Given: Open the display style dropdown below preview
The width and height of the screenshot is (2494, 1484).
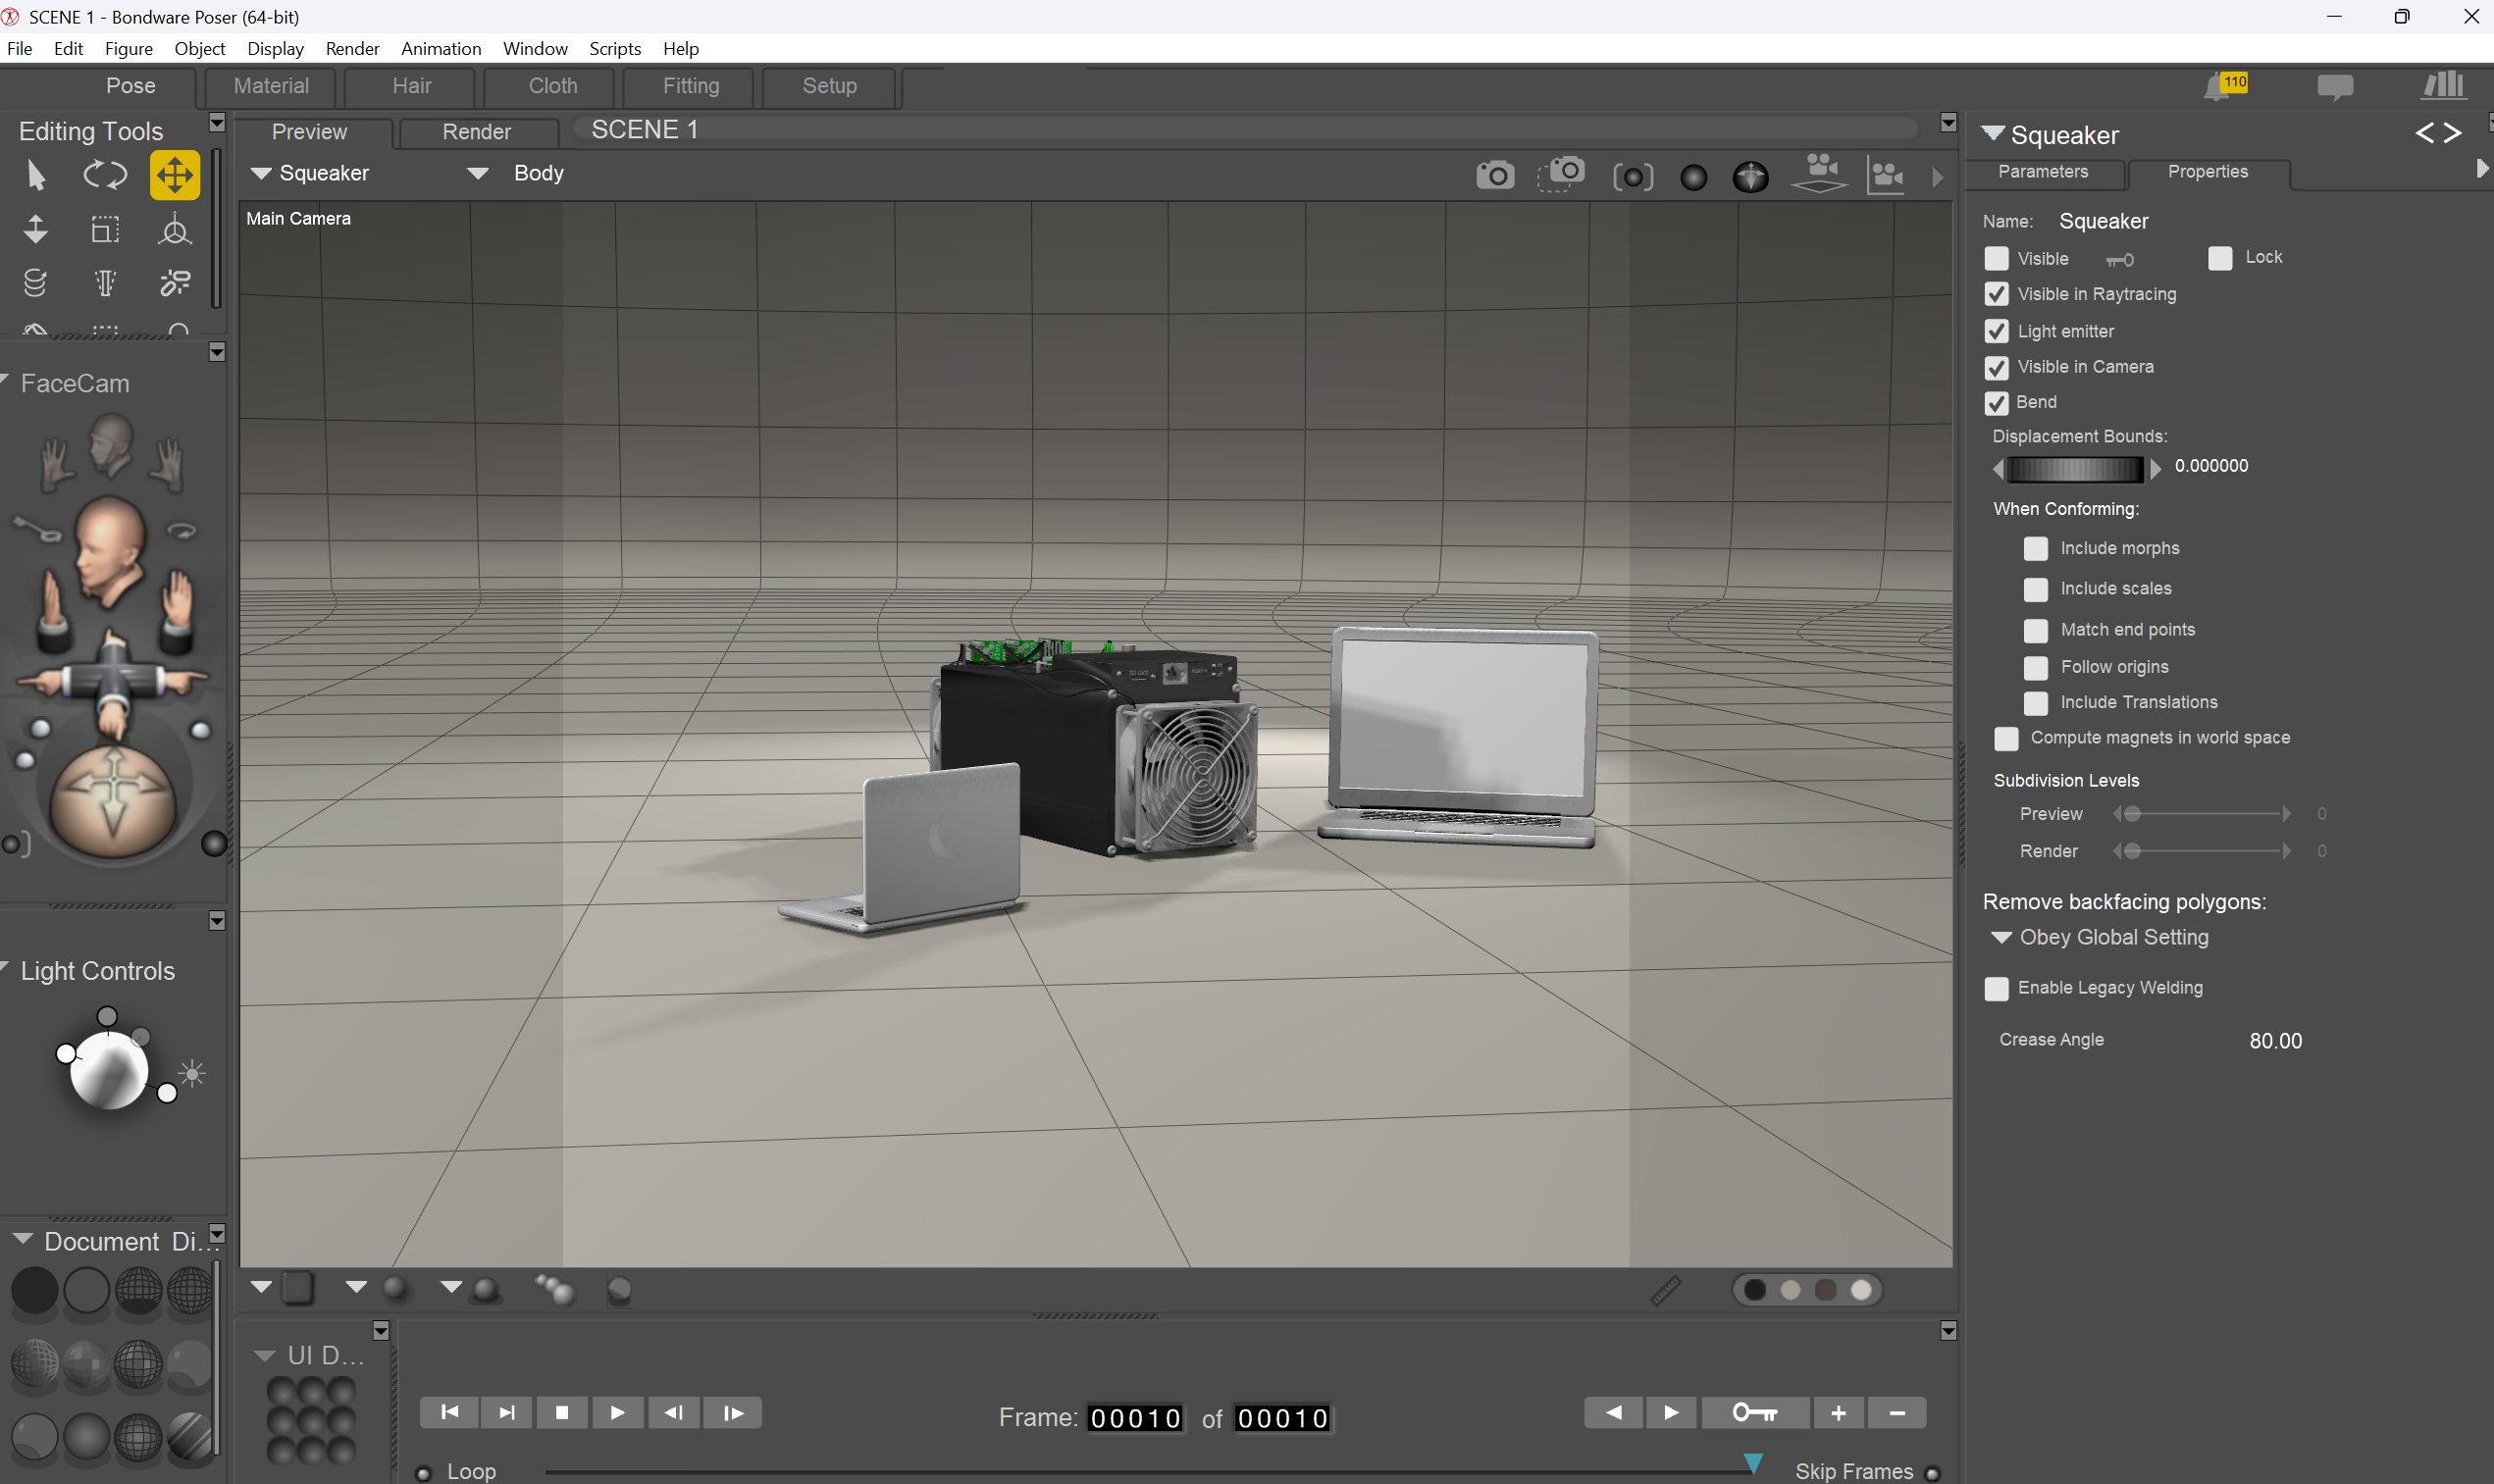Looking at the screenshot, I should (261, 1288).
